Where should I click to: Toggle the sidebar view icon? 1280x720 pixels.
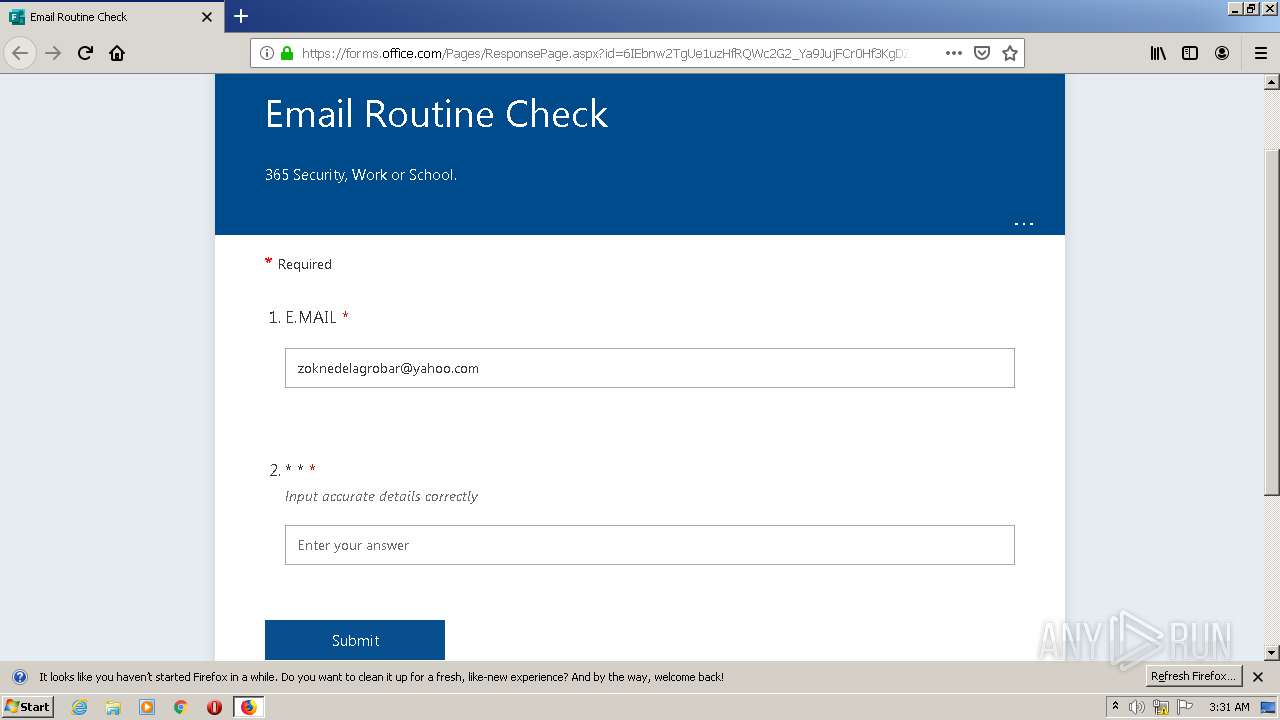coord(1190,53)
